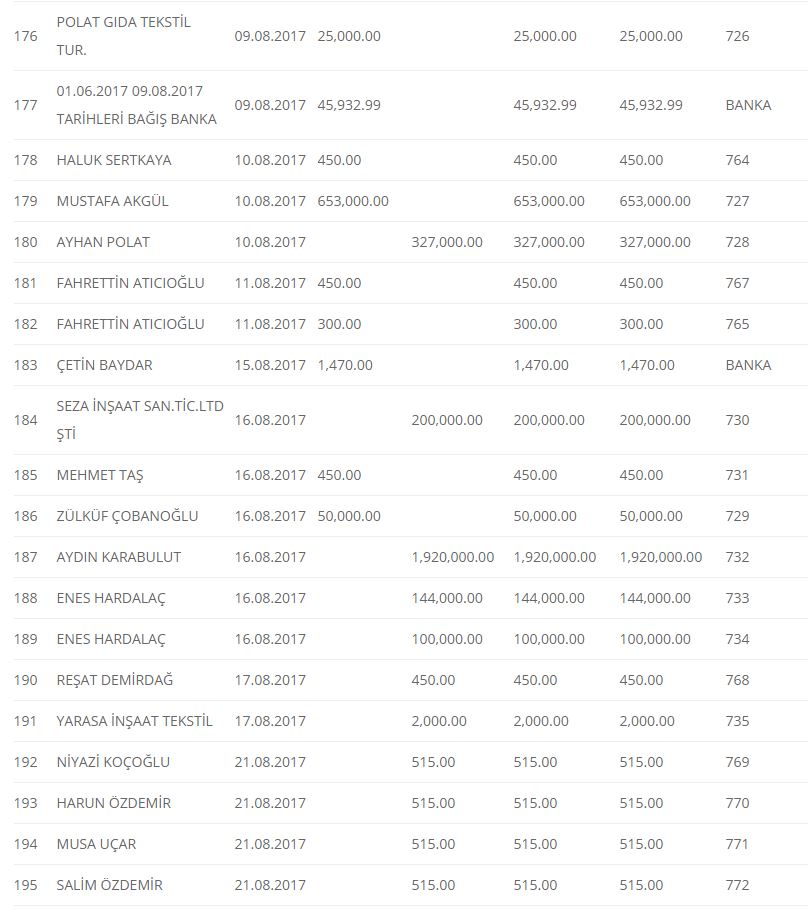Select SEZA İNŞAAT SAN.TİC.LTD ŞTİ entry
Image resolution: width=808 pixels, height=911 pixels.
pos(140,420)
